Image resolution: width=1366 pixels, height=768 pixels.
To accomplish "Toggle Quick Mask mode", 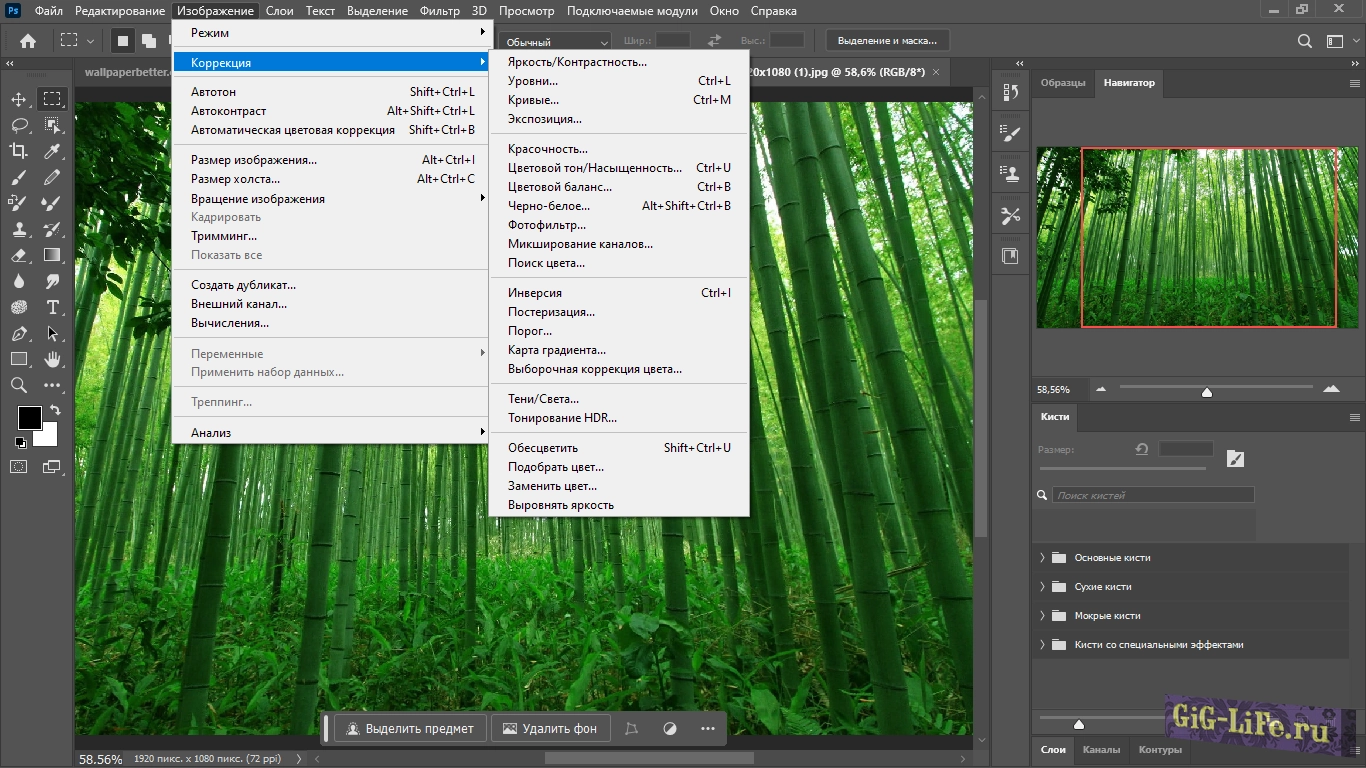I will 19,466.
